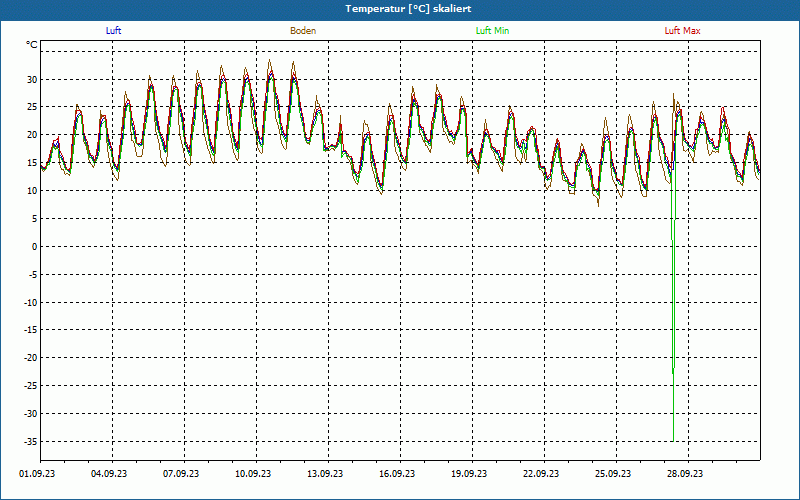Click the y-axis value 30
Image resolution: width=800 pixels, height=500 pixels.
pos(32,79)
